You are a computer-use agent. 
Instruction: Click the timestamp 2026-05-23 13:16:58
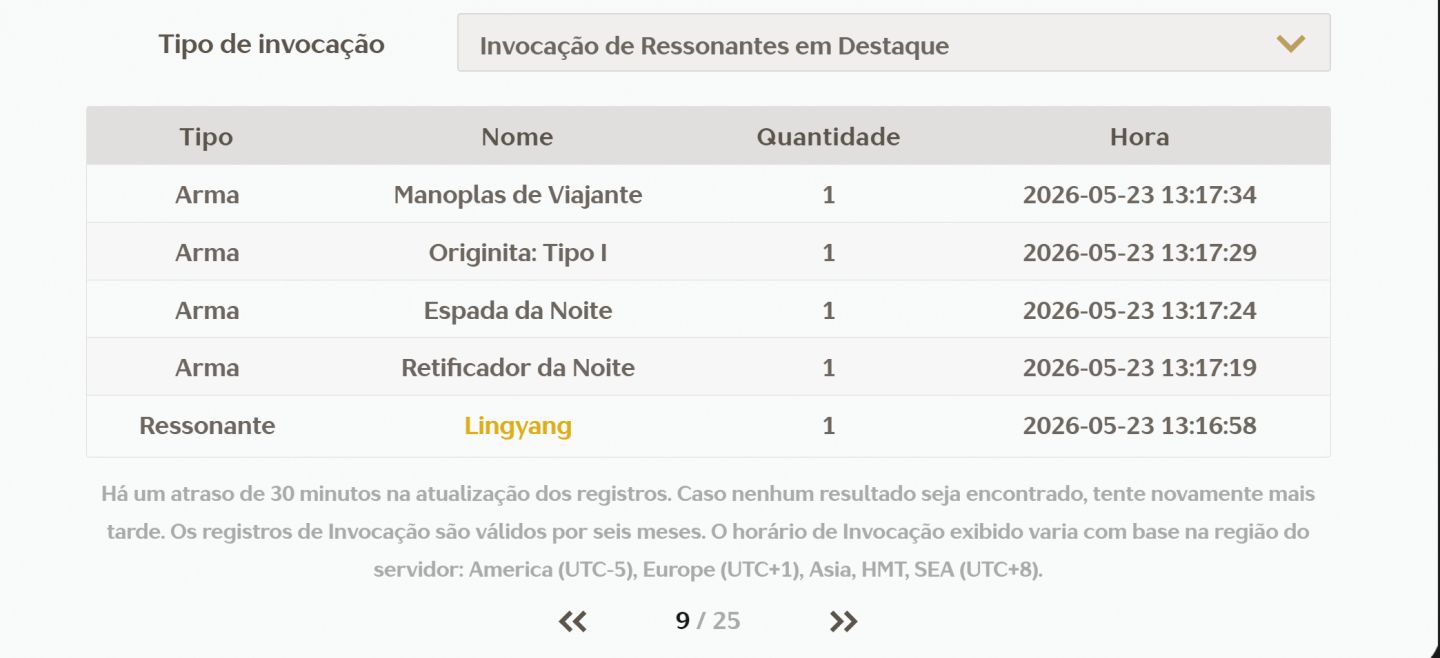[x=1139, y=426]
